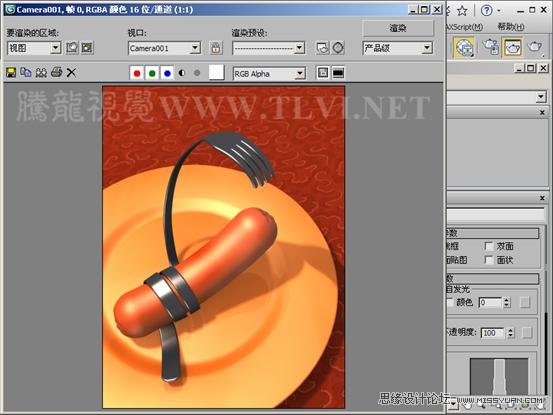Click the opacity value field showing 100
The height and width of the screenshot is (415, 553).
point(493,333)
